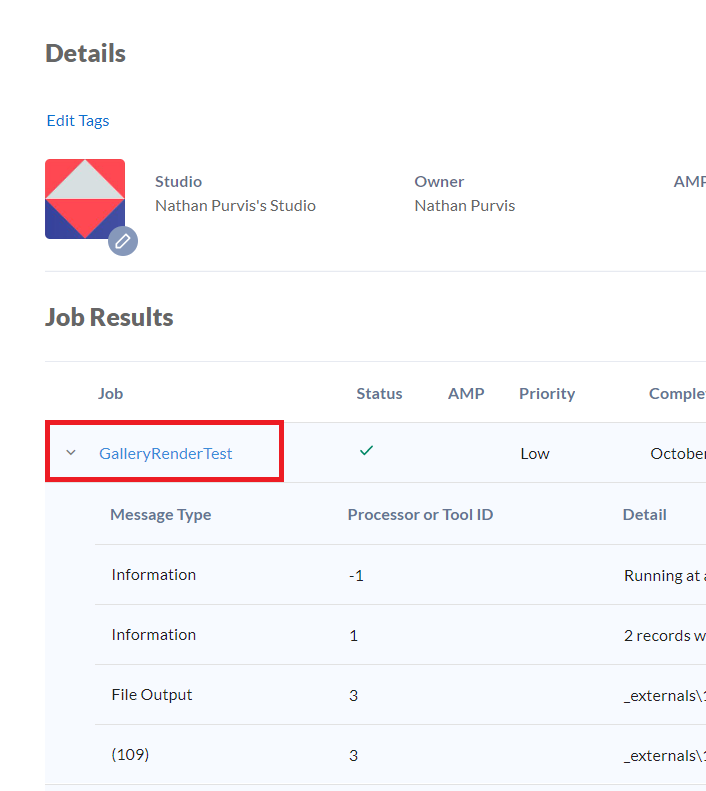The height and width of the screenshot is (791, 706).
Task: Select the File Output message row
Action: (x=152, y=694)
